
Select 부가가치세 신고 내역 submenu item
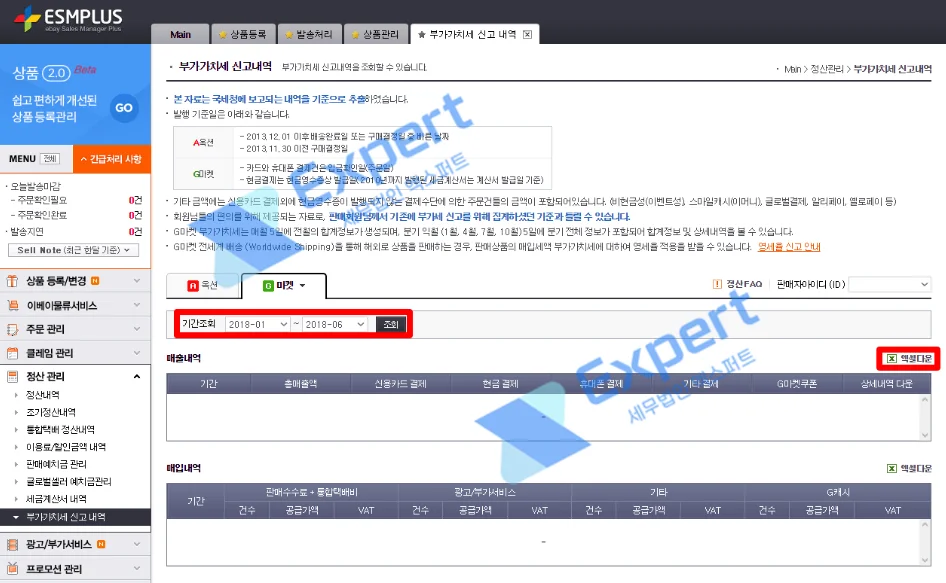(75, 517)
